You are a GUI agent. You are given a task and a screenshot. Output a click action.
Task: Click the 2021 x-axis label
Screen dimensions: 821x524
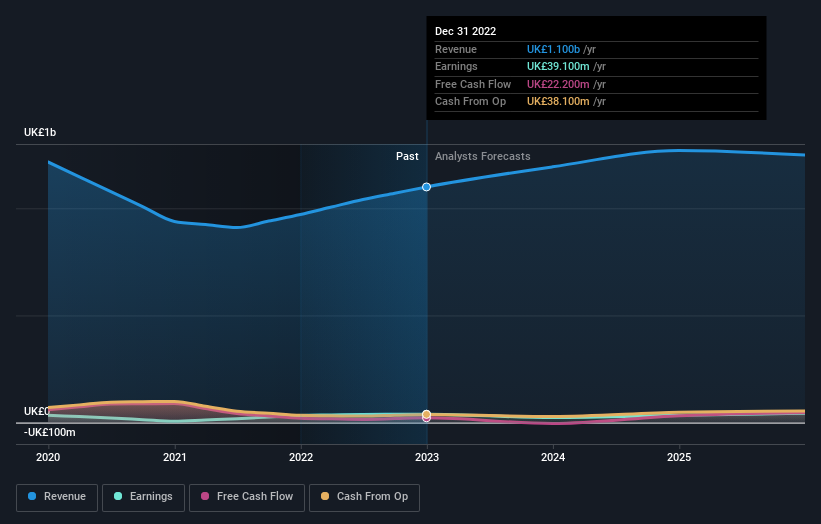174,457
